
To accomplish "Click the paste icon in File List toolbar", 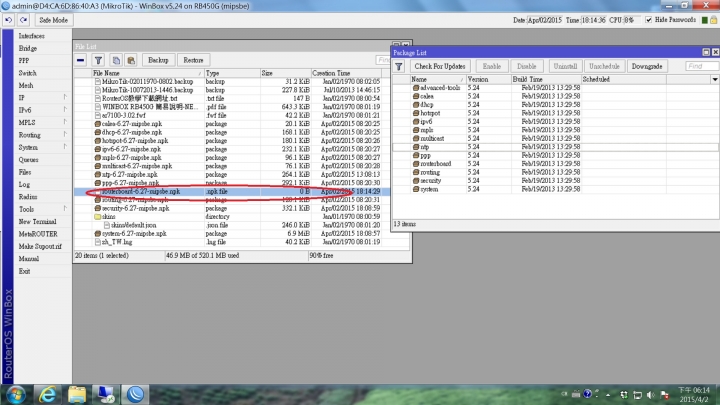I will click(x=131, y=60).
